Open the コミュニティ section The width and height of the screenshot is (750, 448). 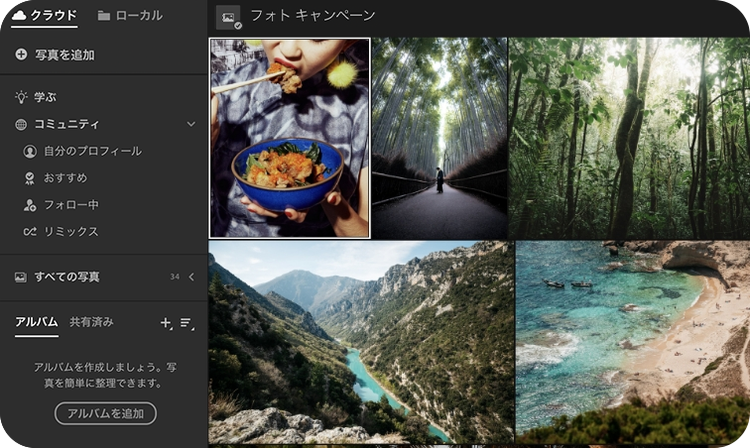pos(66,124)
